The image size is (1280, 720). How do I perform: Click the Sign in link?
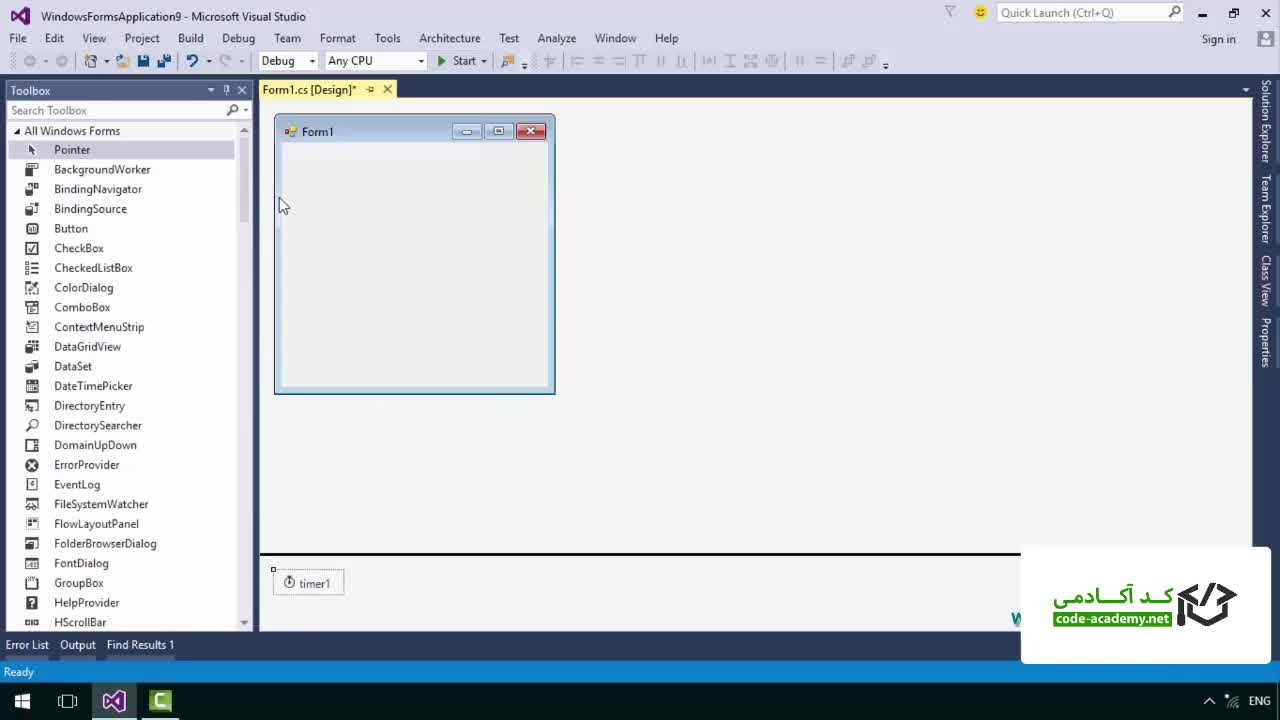[1218, 39]
